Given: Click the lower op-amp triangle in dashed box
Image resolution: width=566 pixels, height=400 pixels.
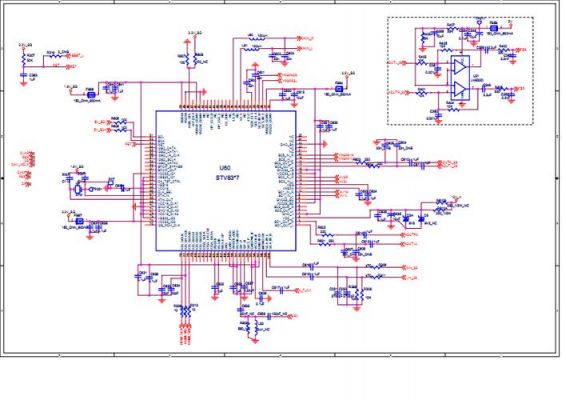Looking at the screenshot, I should tap(460, 89).
